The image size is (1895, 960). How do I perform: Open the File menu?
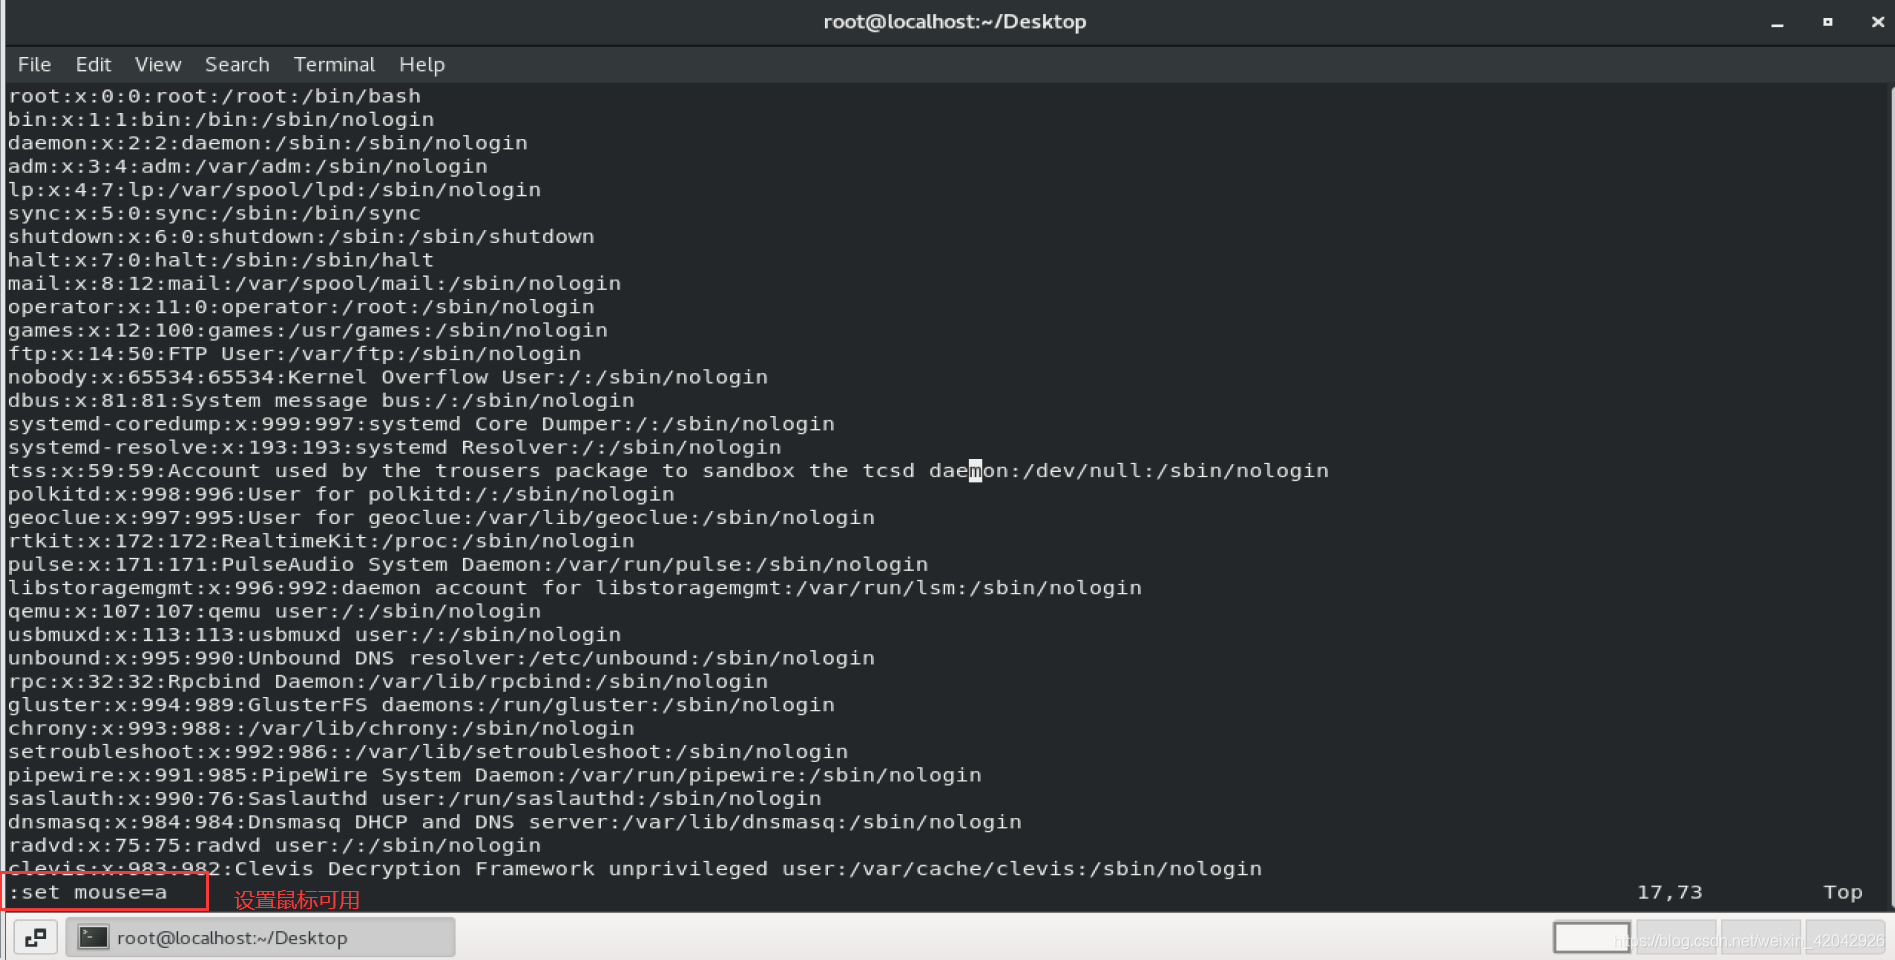click(x=34, y=64)
